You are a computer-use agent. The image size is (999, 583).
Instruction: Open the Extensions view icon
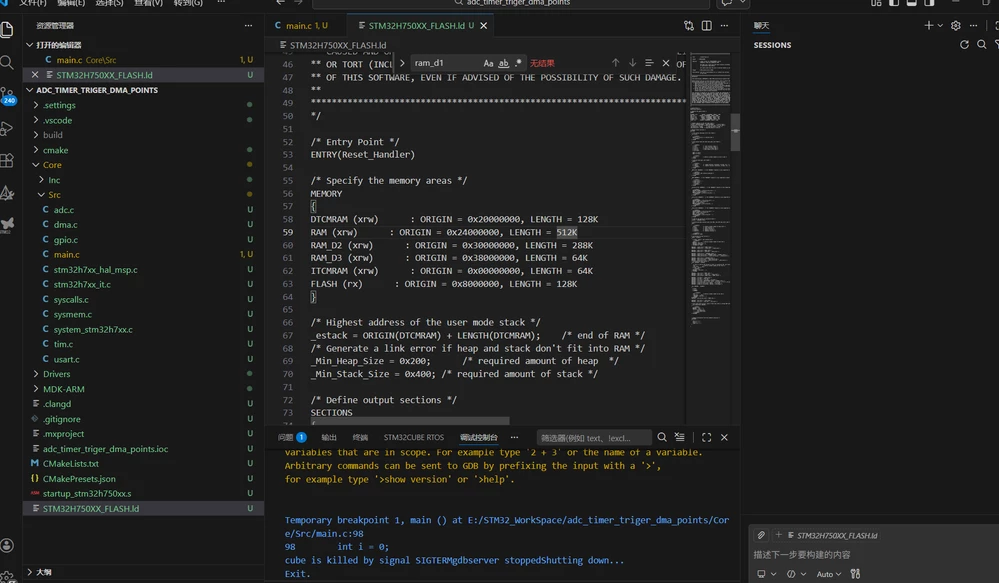[x=7, y=161]
